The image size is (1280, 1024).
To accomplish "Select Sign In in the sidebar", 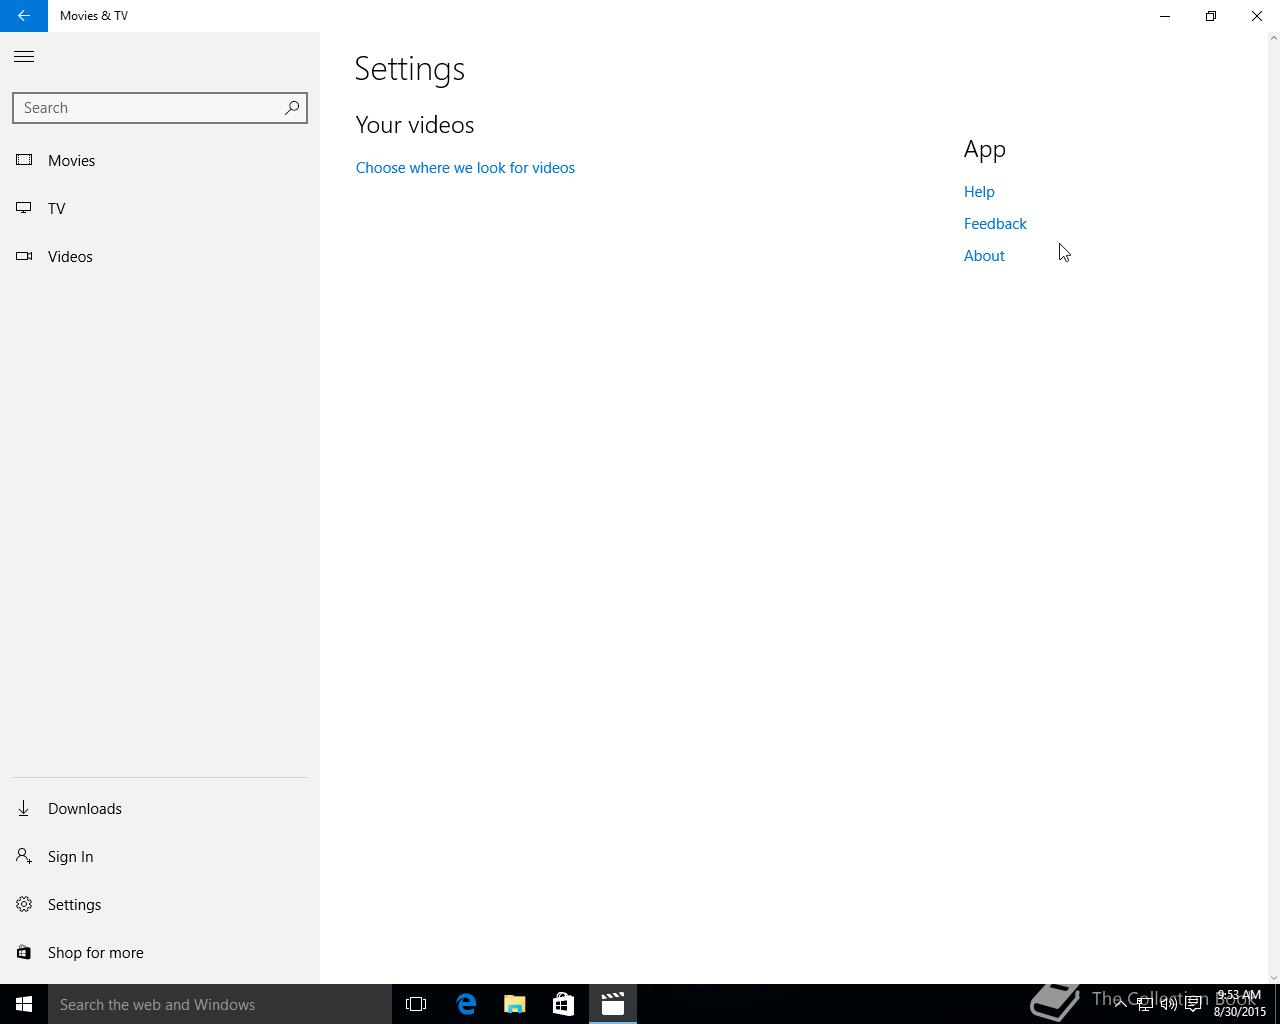I will click(70, 857).
